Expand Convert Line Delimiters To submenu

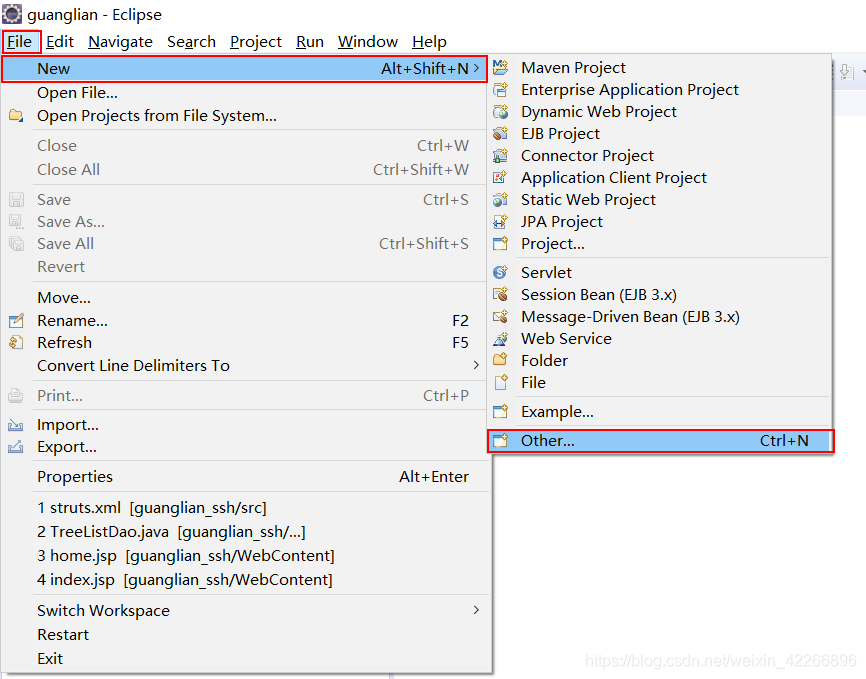[476, 365]
